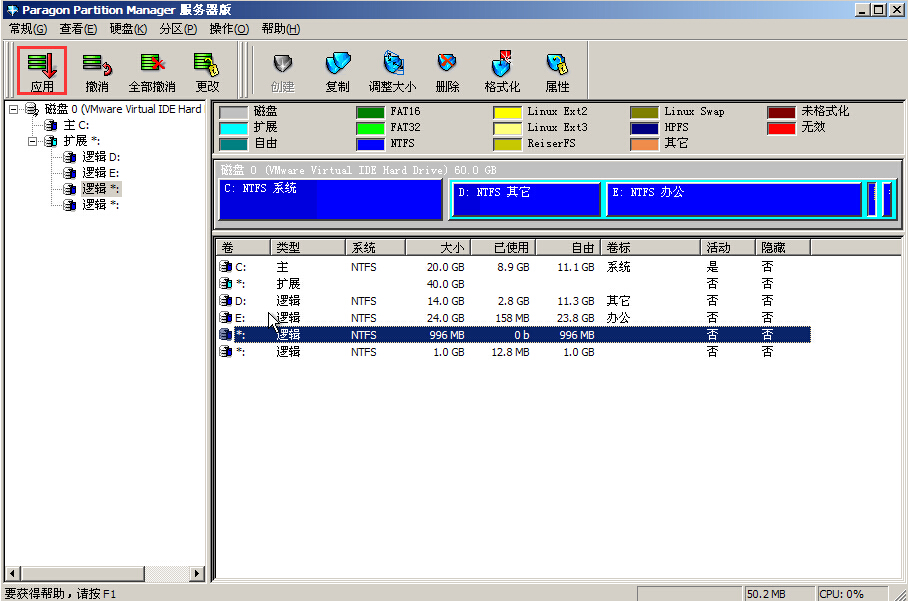Viewport: 908px width, 601px height.
Task: Click the Properties (属性) toolbar icon
Action: [x=557, y=65]
